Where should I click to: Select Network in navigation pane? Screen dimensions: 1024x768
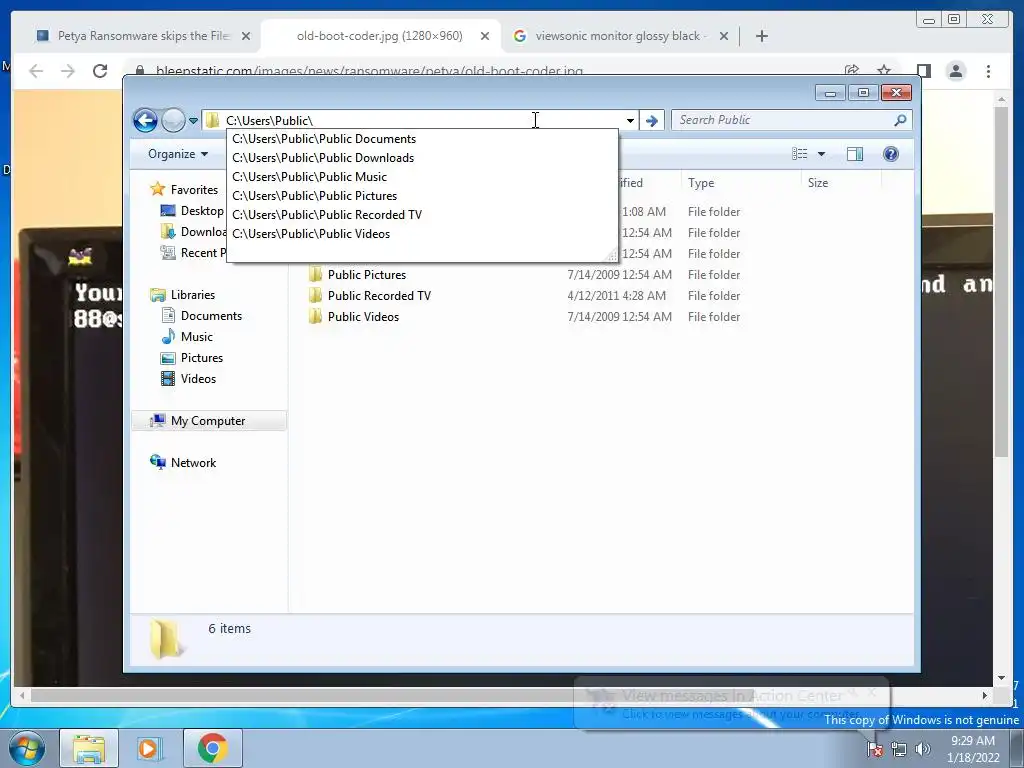click(x=193, y=463)
